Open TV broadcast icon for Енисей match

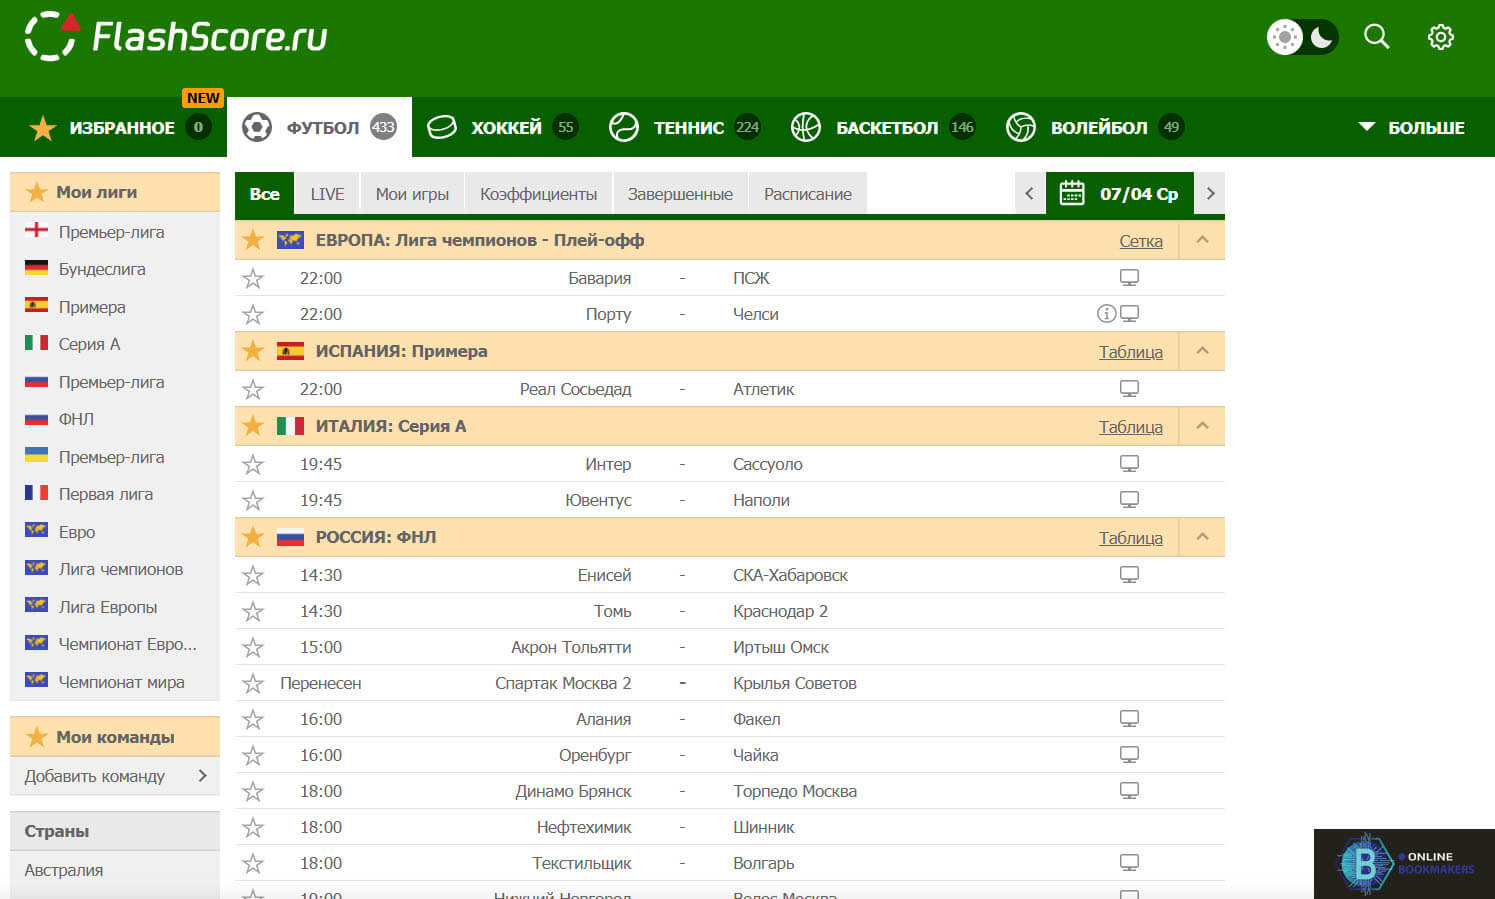point(1129,575)
